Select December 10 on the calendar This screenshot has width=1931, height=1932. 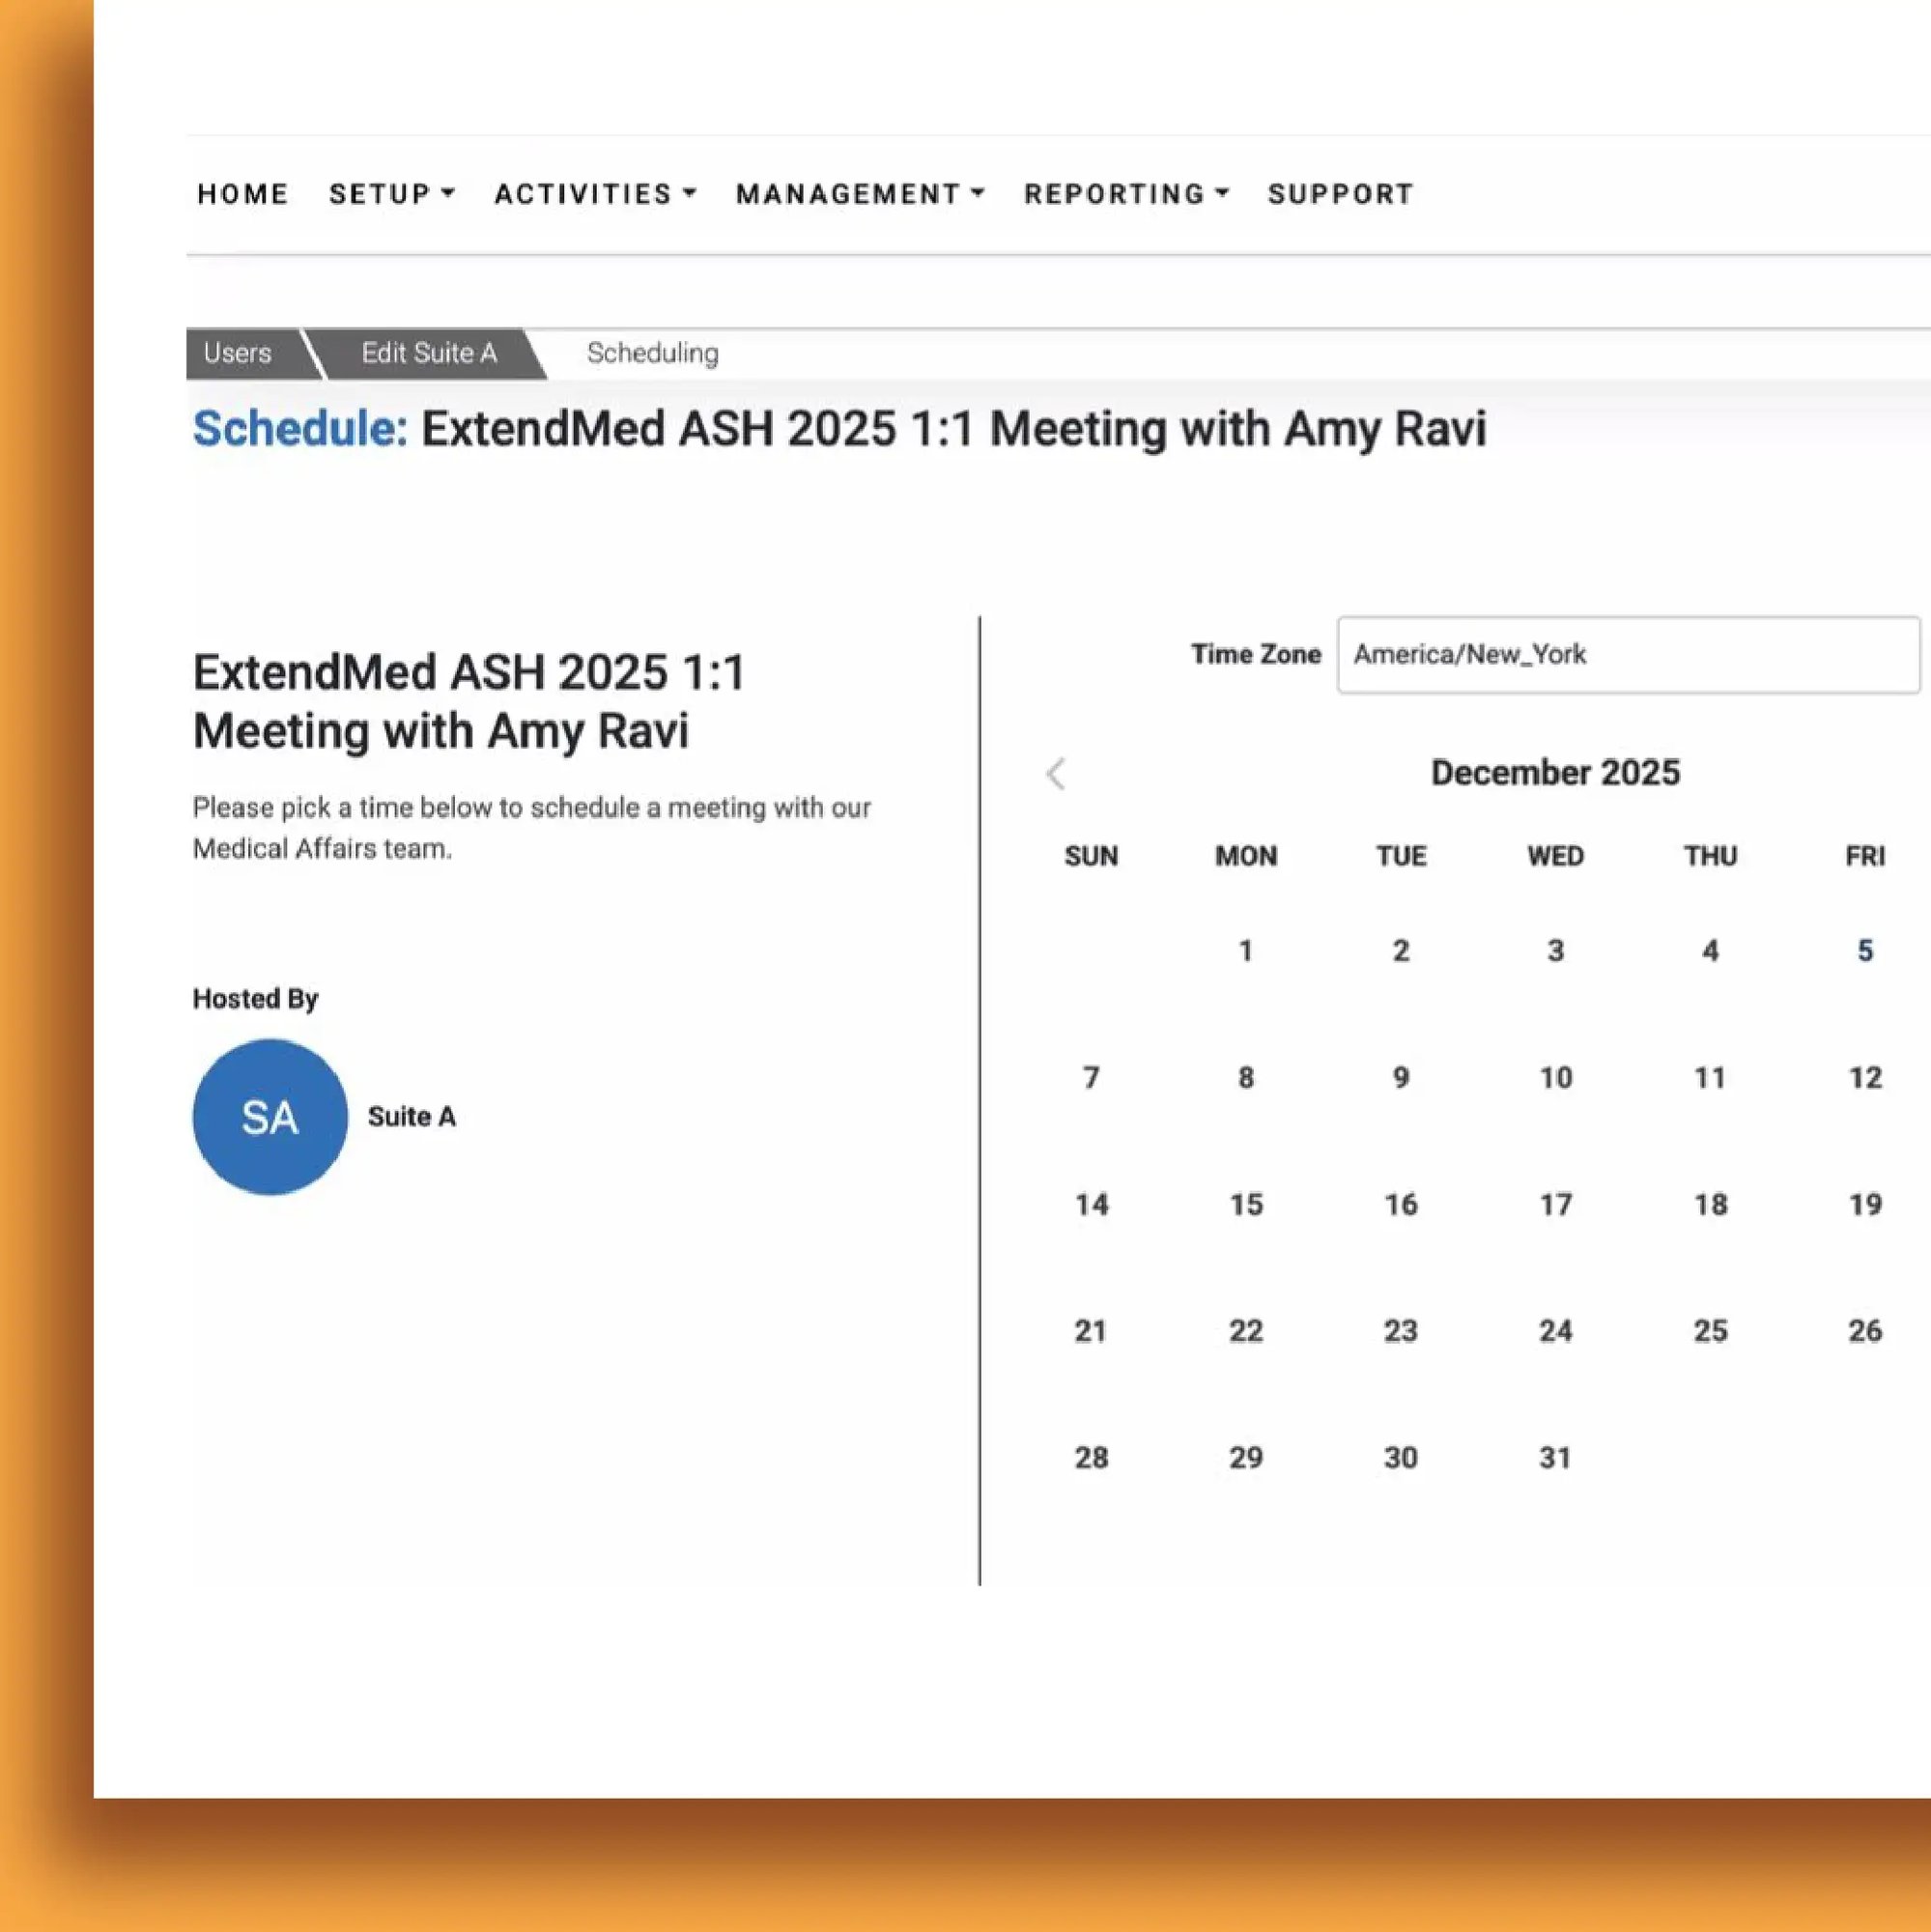(x=1555, y=1078)
